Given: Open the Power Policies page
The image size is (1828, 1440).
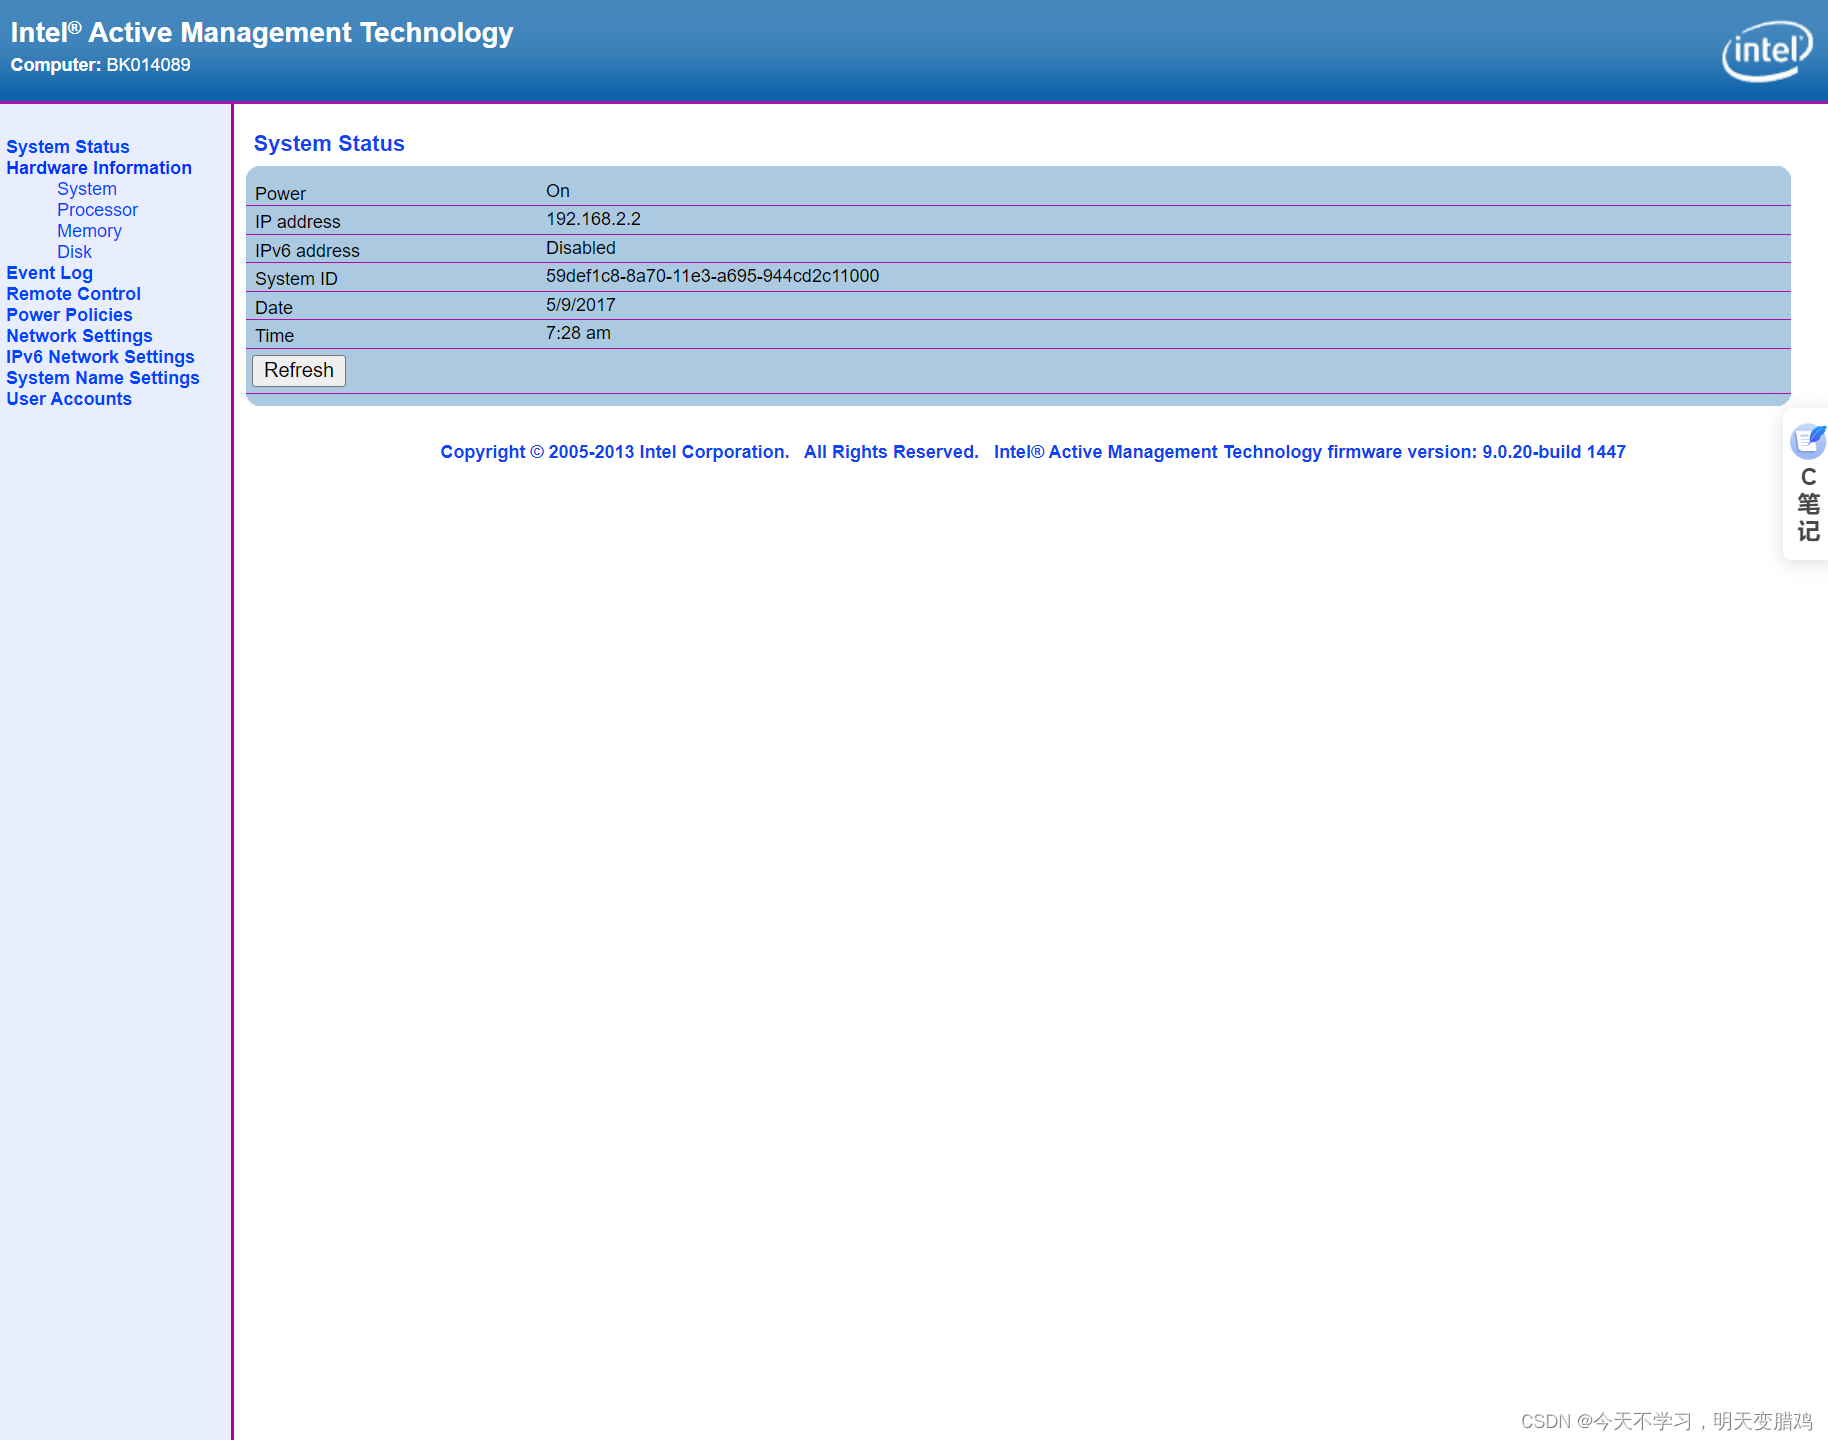Looking at the screenshot, I should click(x=69, y=315).
